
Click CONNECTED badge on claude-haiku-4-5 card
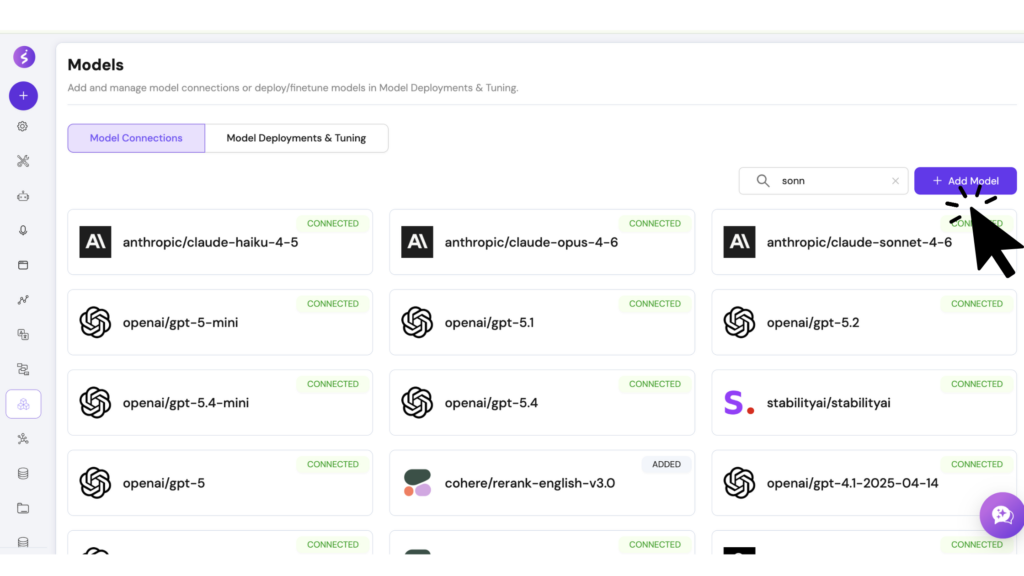click(333, 223)
